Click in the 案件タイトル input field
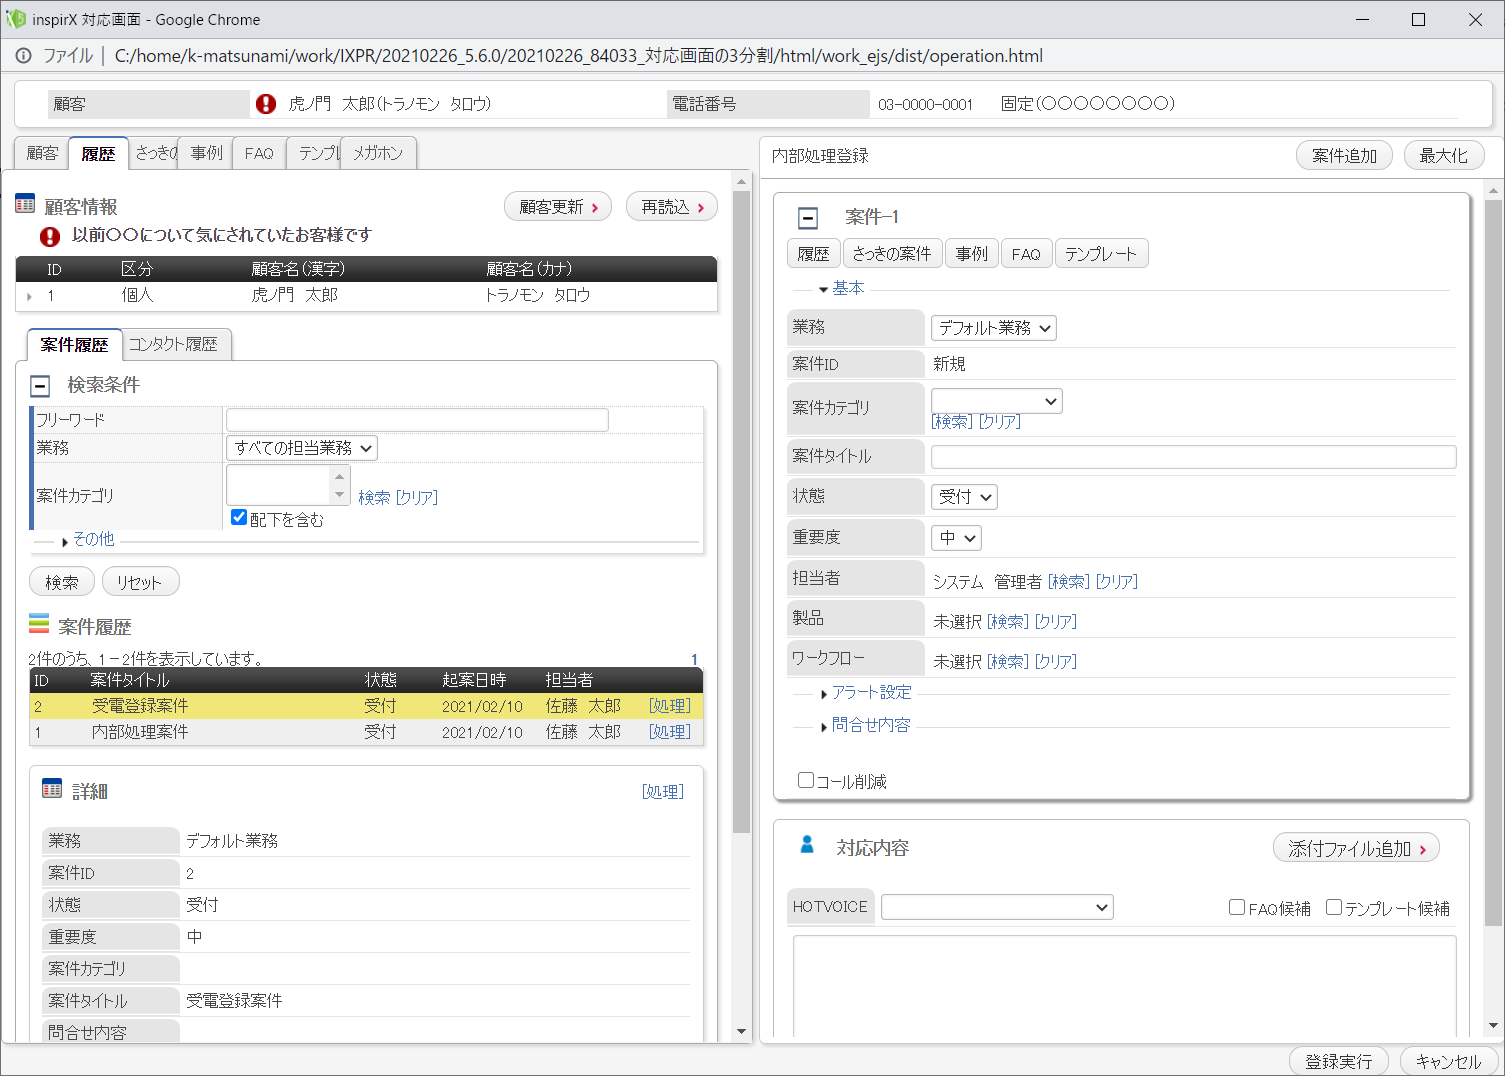The height and width of the screenshot is (1076, 1505). [x=1193, y=457]
